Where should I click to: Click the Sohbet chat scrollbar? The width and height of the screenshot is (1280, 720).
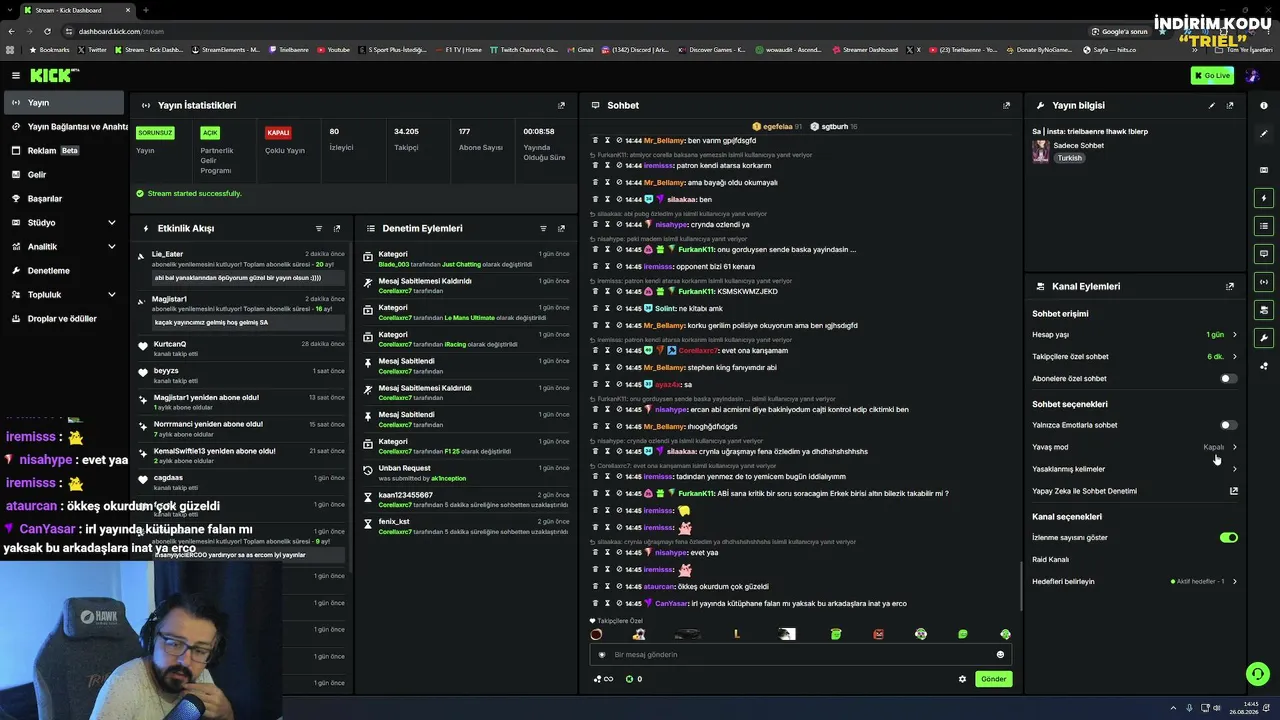[x=1020, y=585]
